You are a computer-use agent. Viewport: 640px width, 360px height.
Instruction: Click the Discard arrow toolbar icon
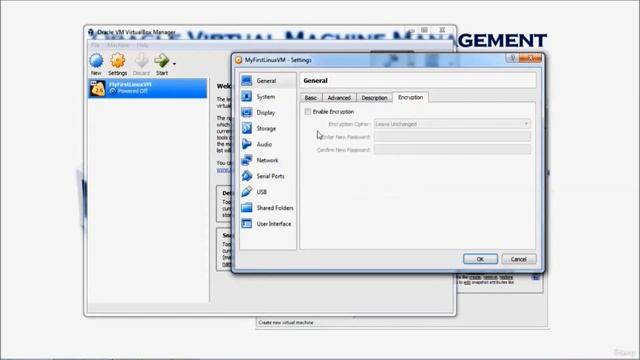pos(141,61)
